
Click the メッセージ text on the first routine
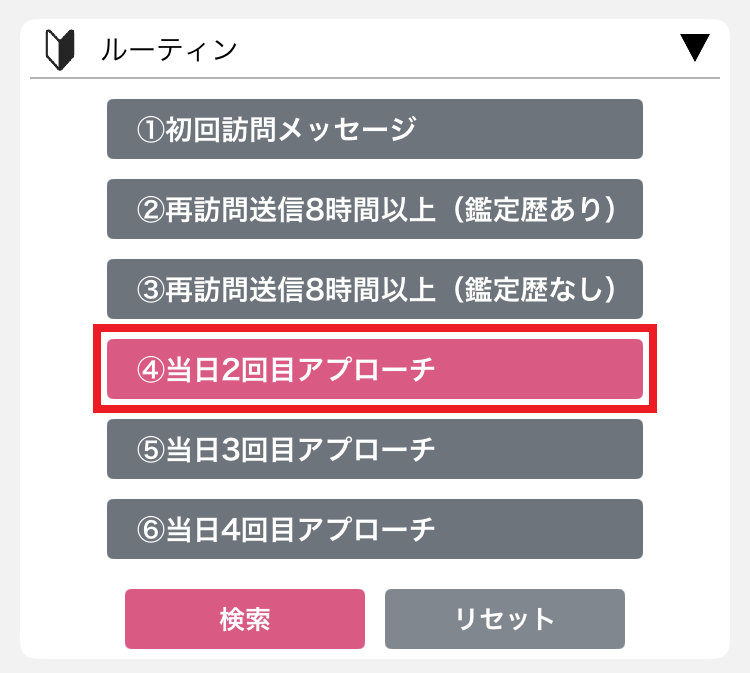tap(348, 130)
